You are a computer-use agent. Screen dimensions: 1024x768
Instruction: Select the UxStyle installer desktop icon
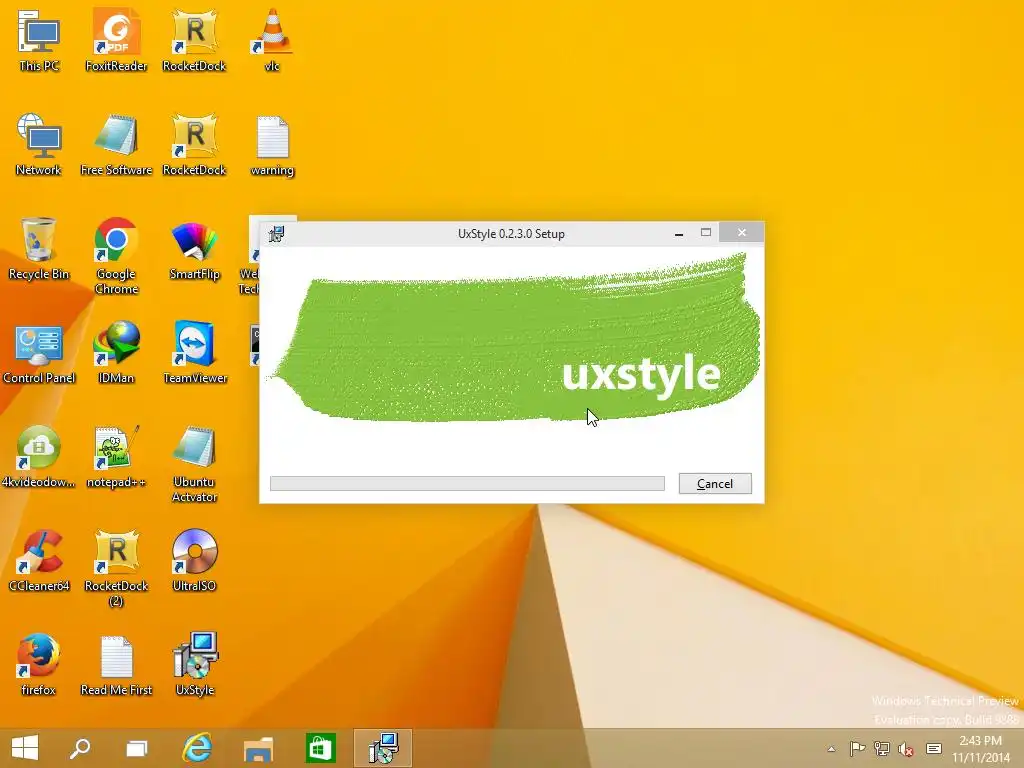click(194, 664)
